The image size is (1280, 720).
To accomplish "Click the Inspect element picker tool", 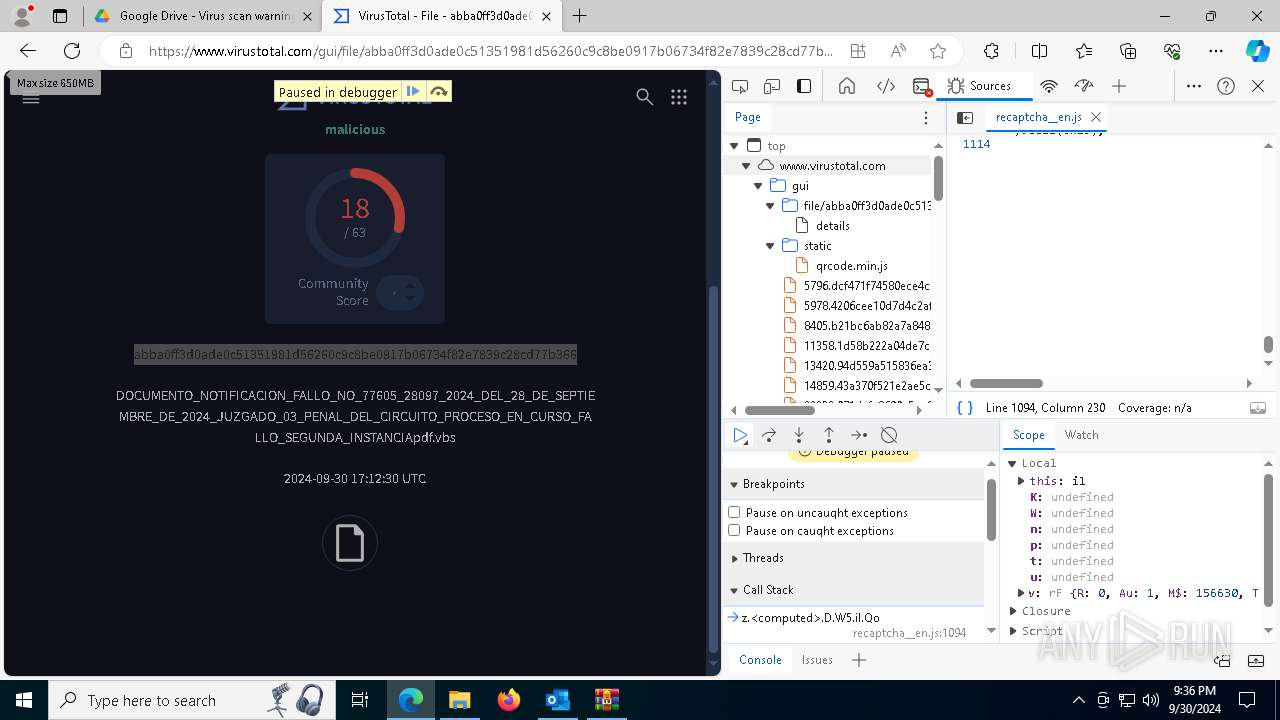I will (740, 86).
